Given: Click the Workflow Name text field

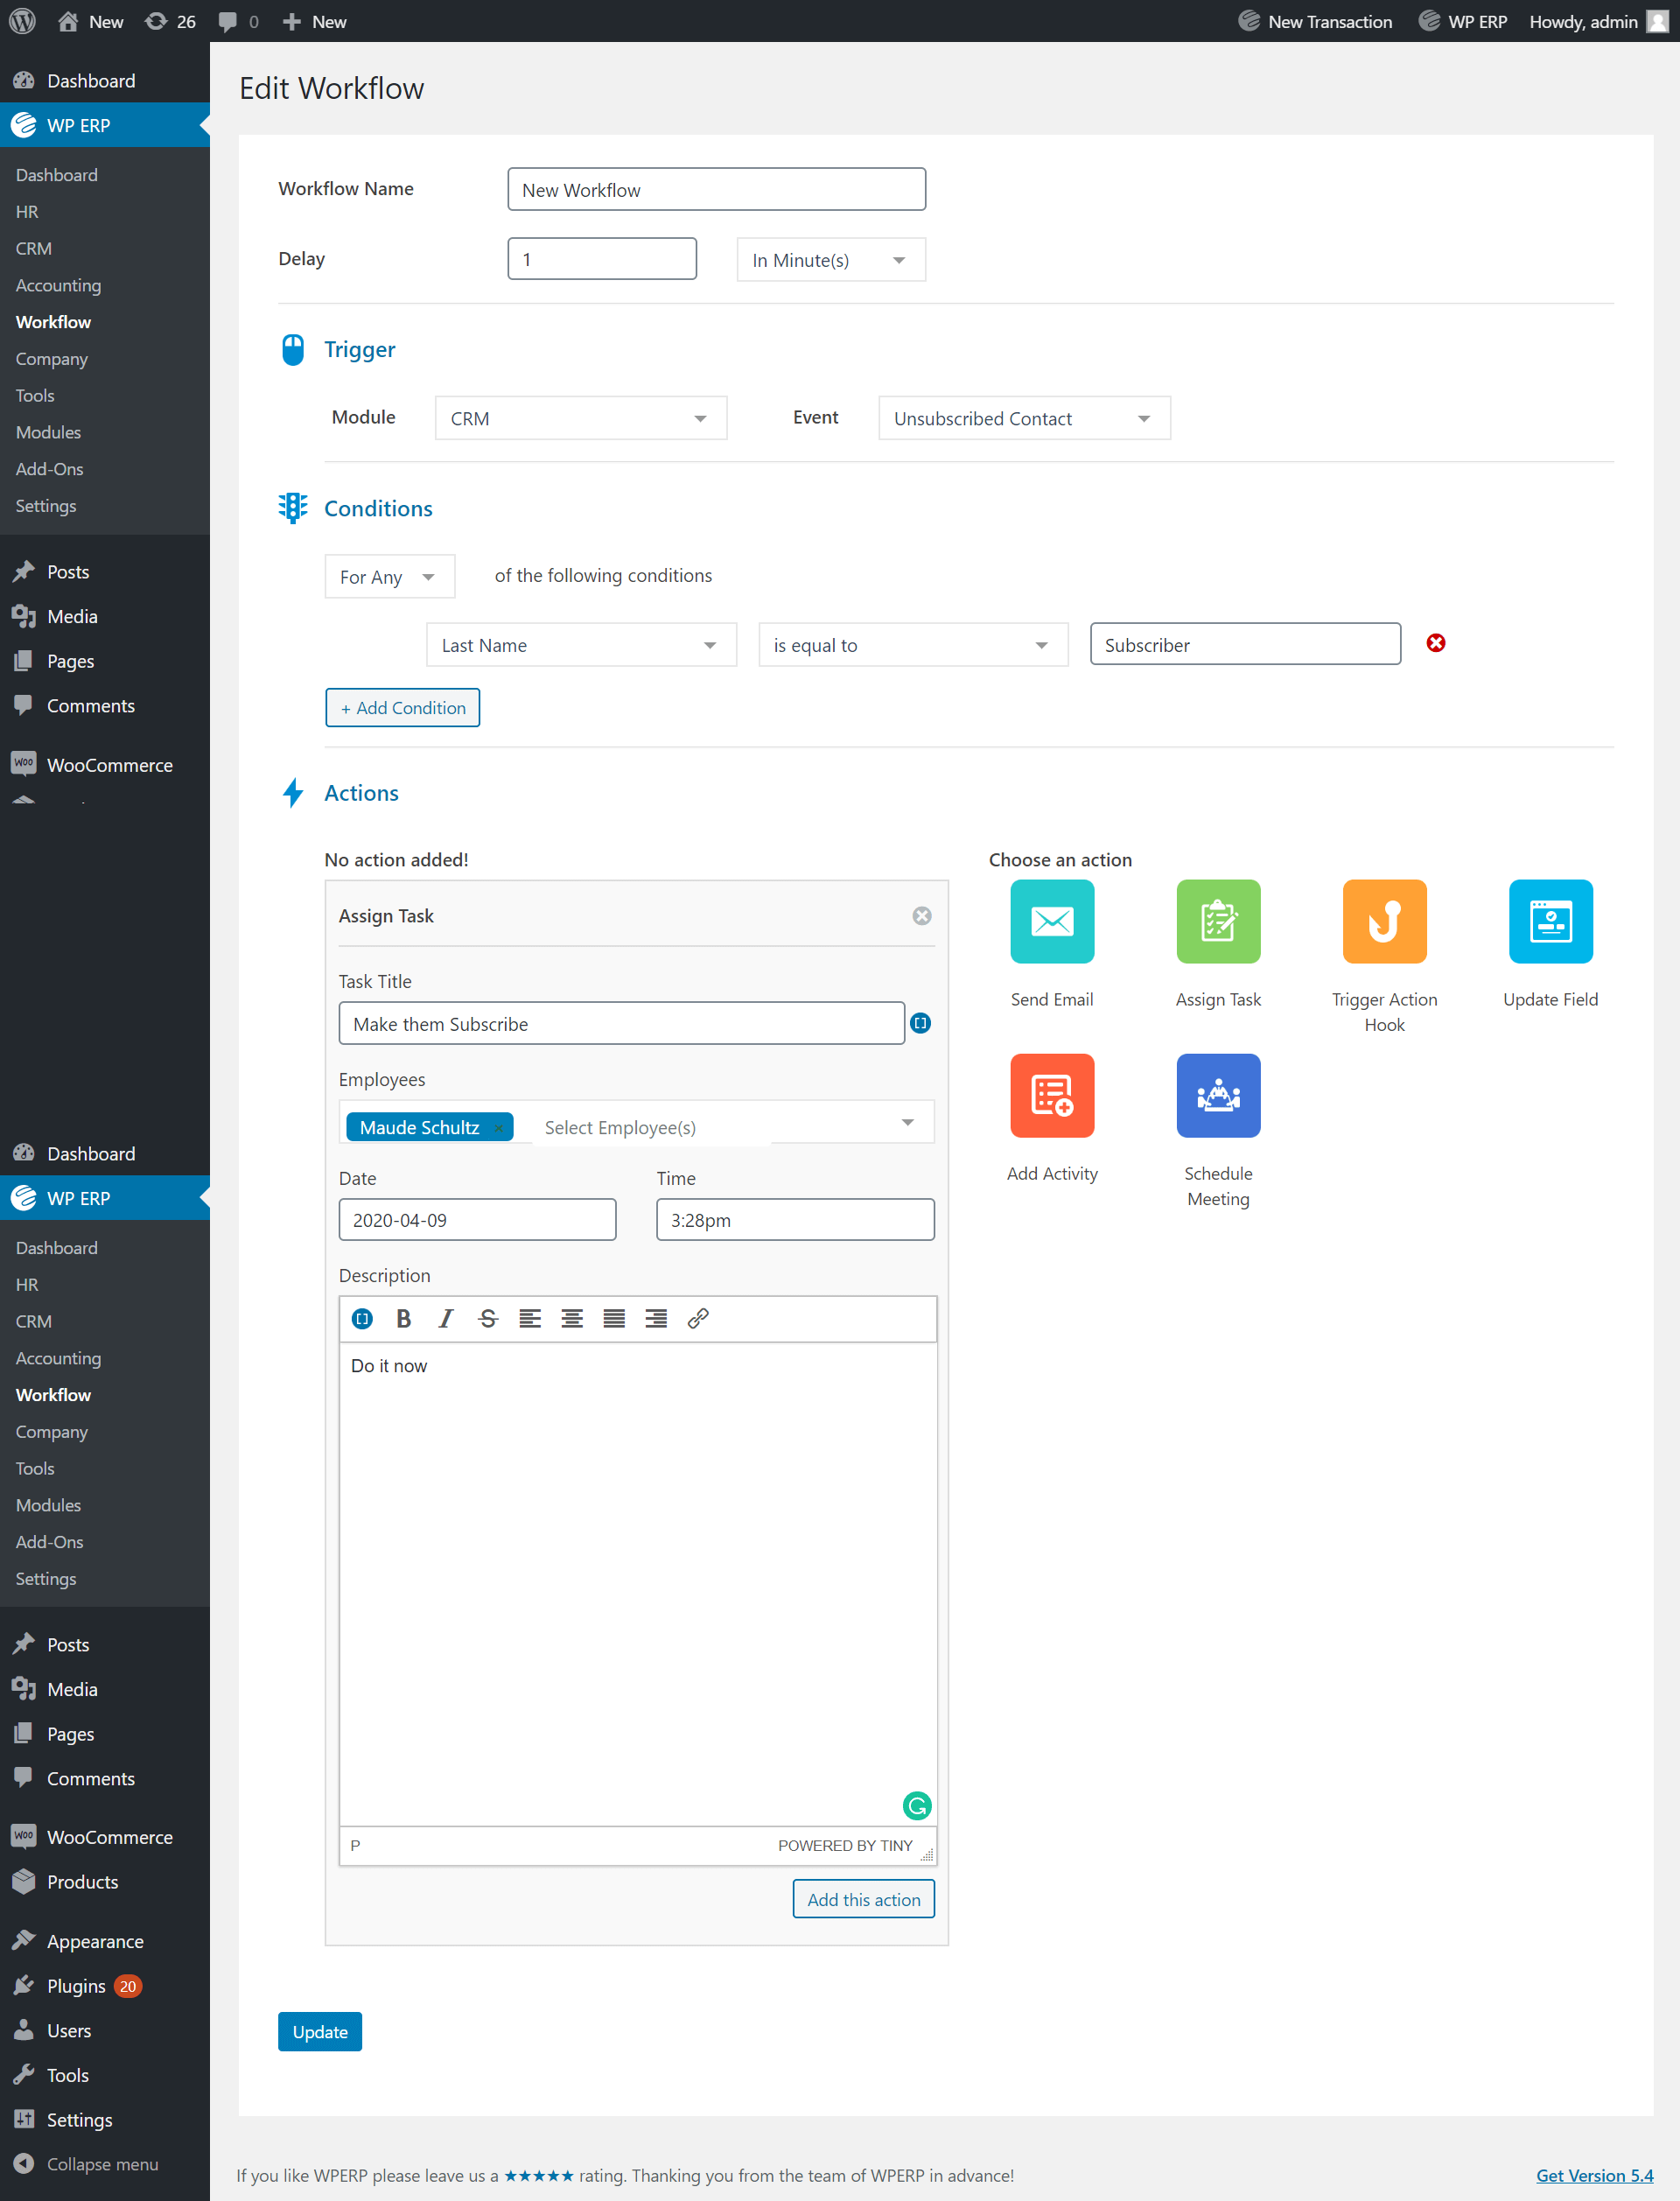Looking at the screenshot, I should pos(716,189).
